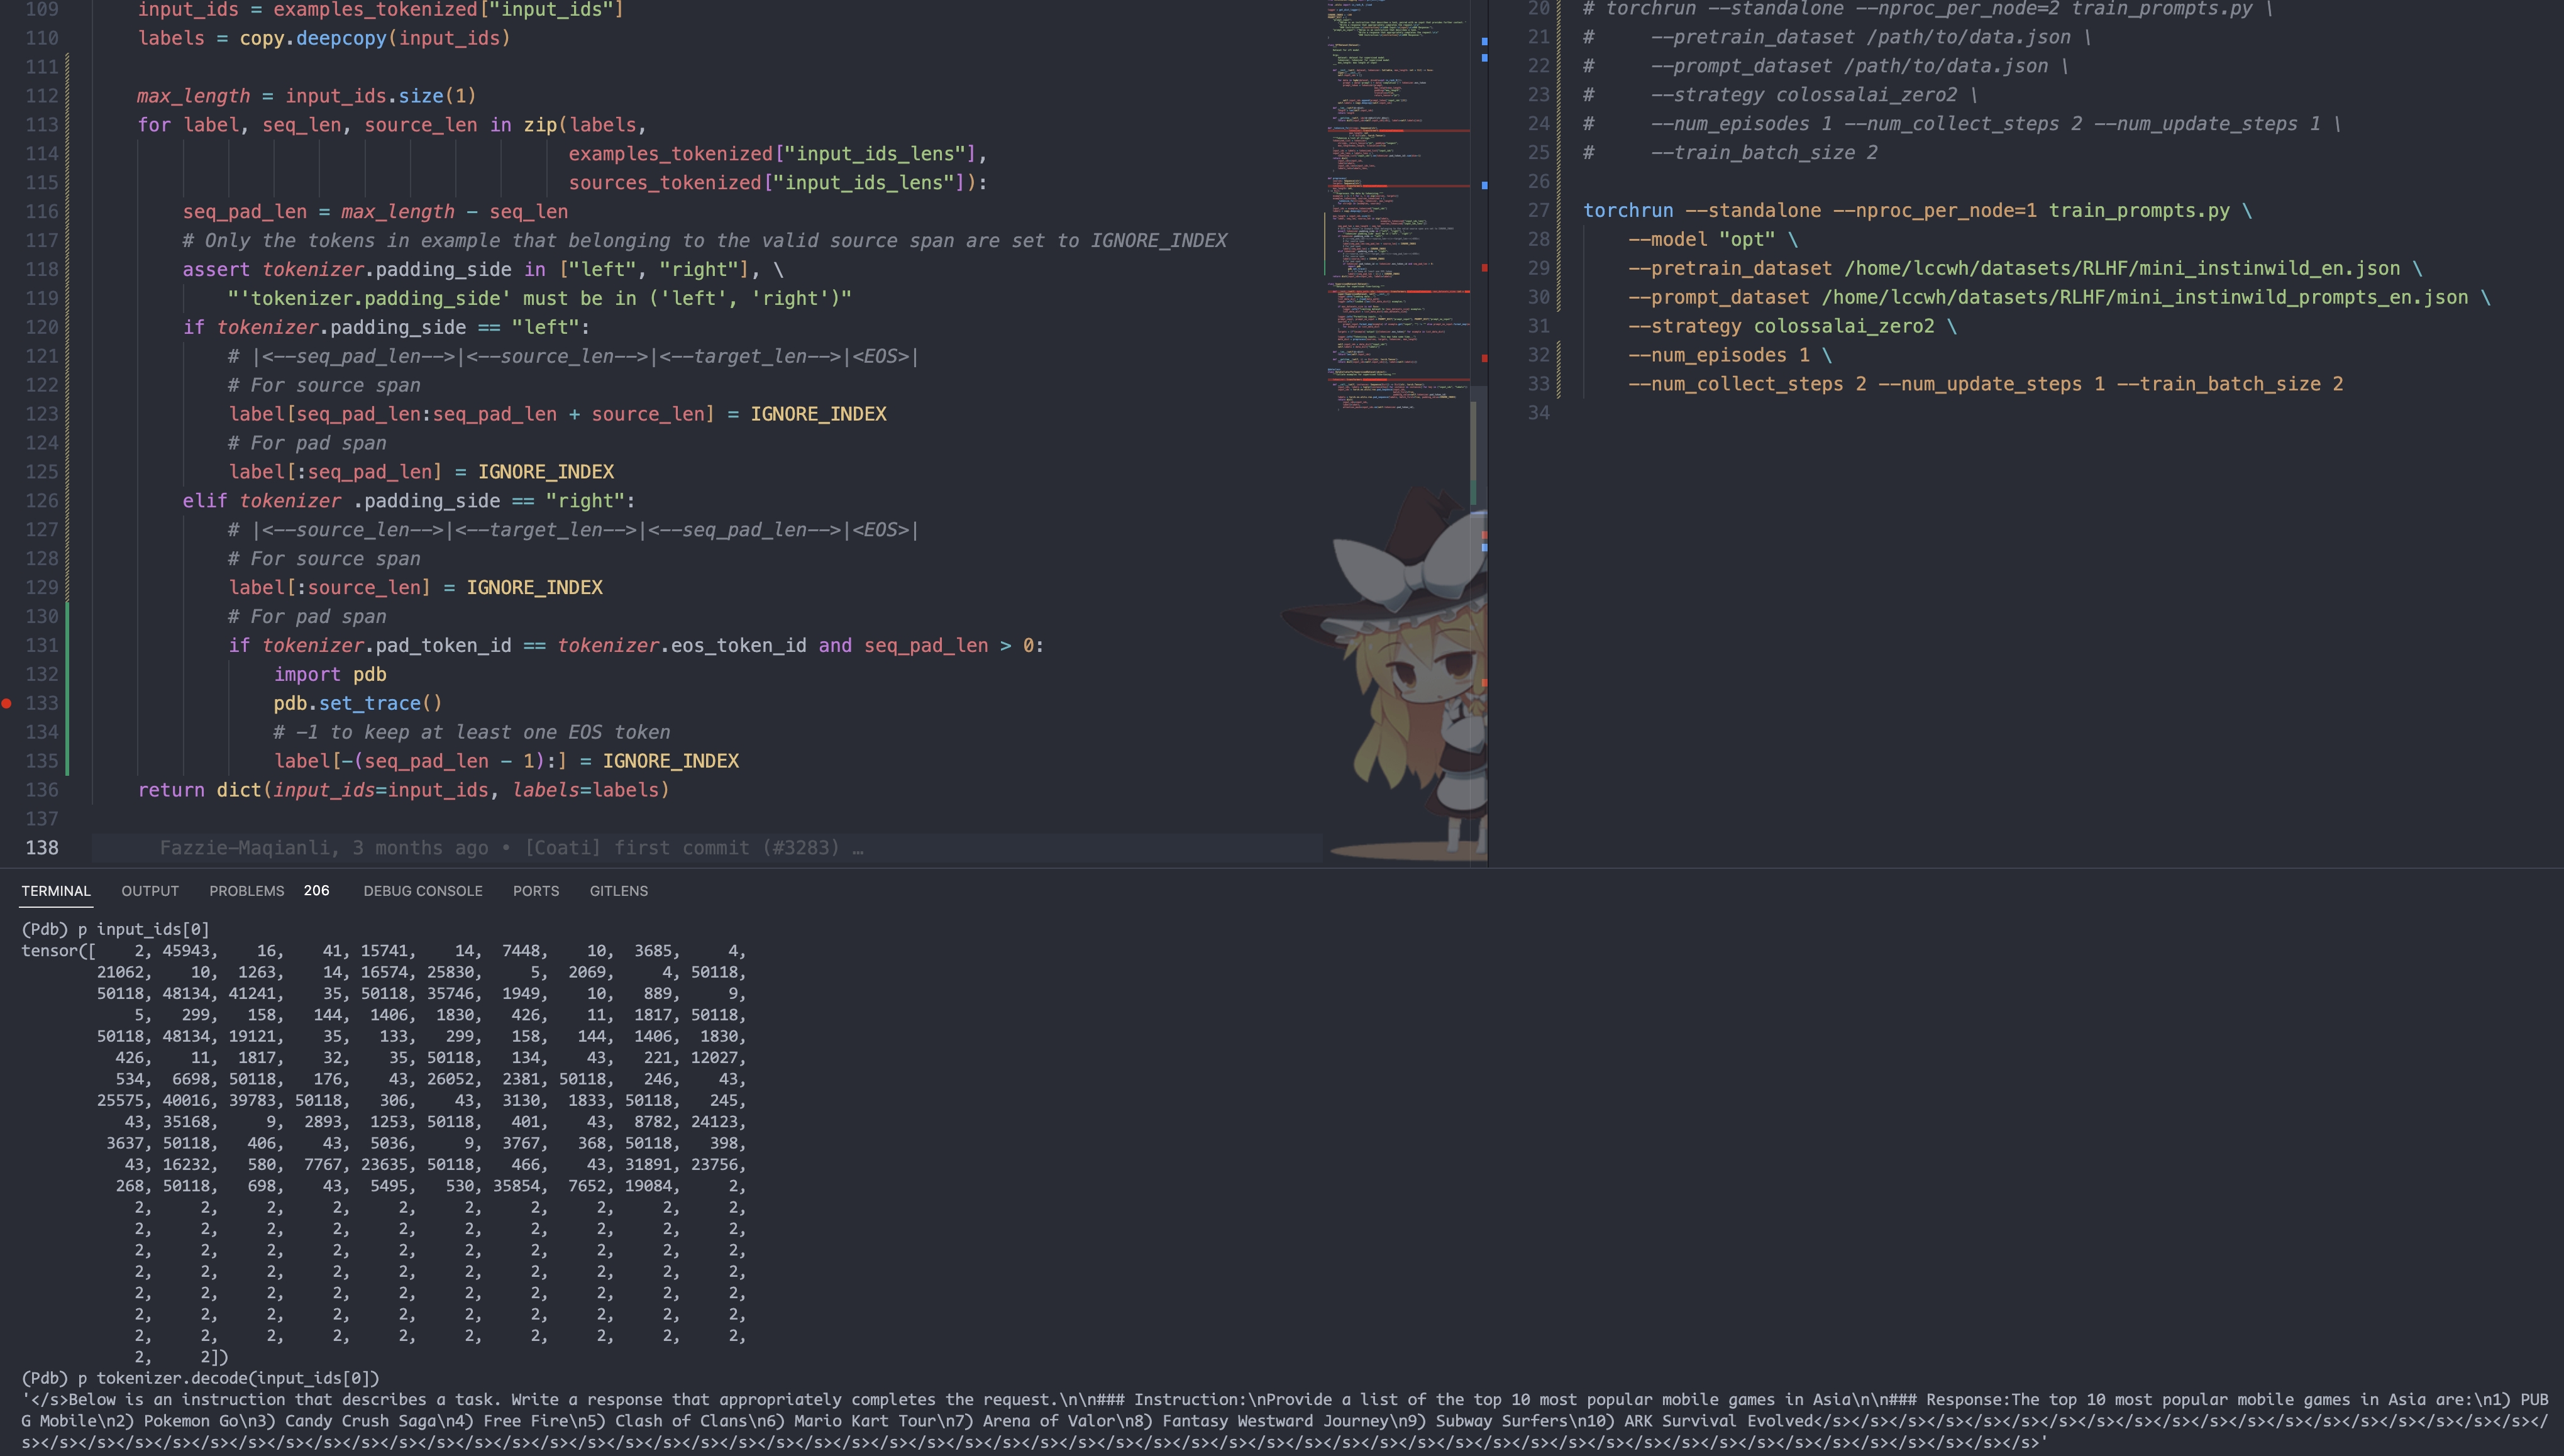Click the GitLens blame annotation for first commit

pos(510,847)
